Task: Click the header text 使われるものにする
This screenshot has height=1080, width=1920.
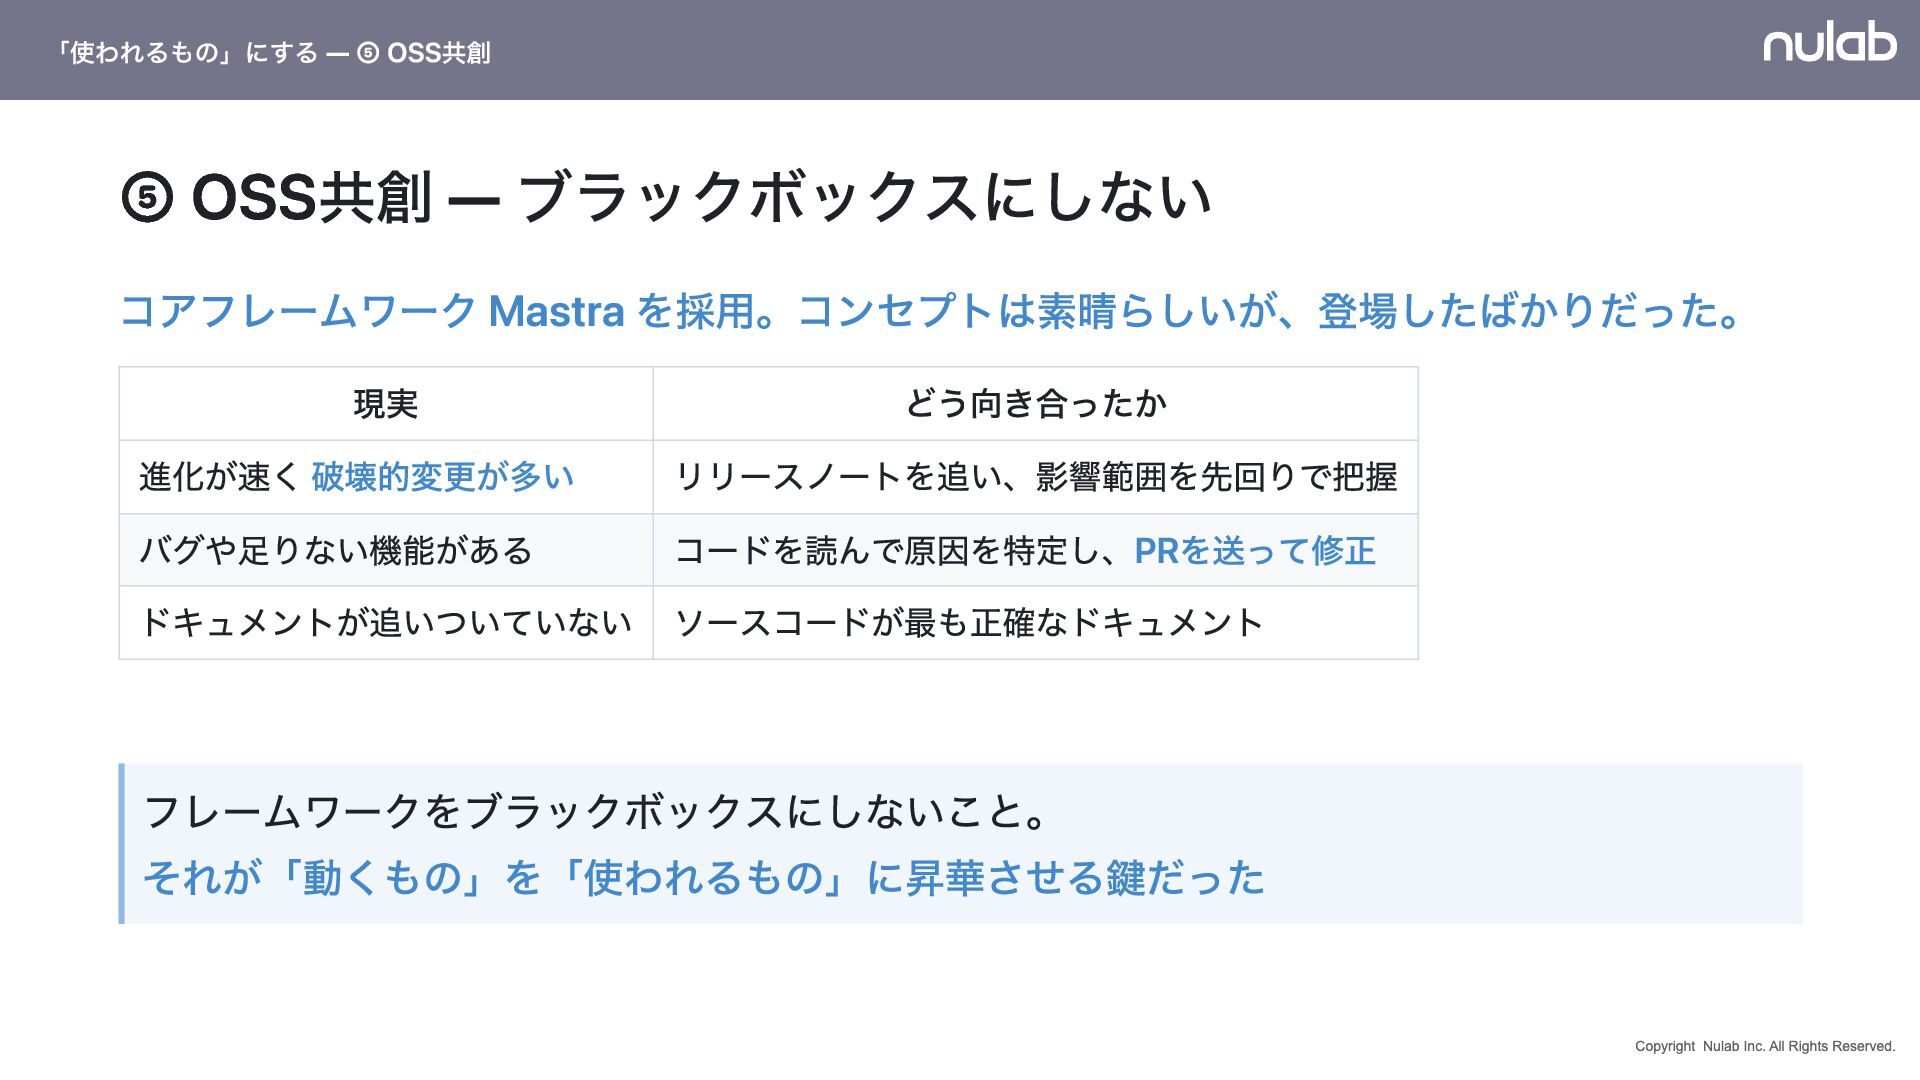Action: [185, 53]
